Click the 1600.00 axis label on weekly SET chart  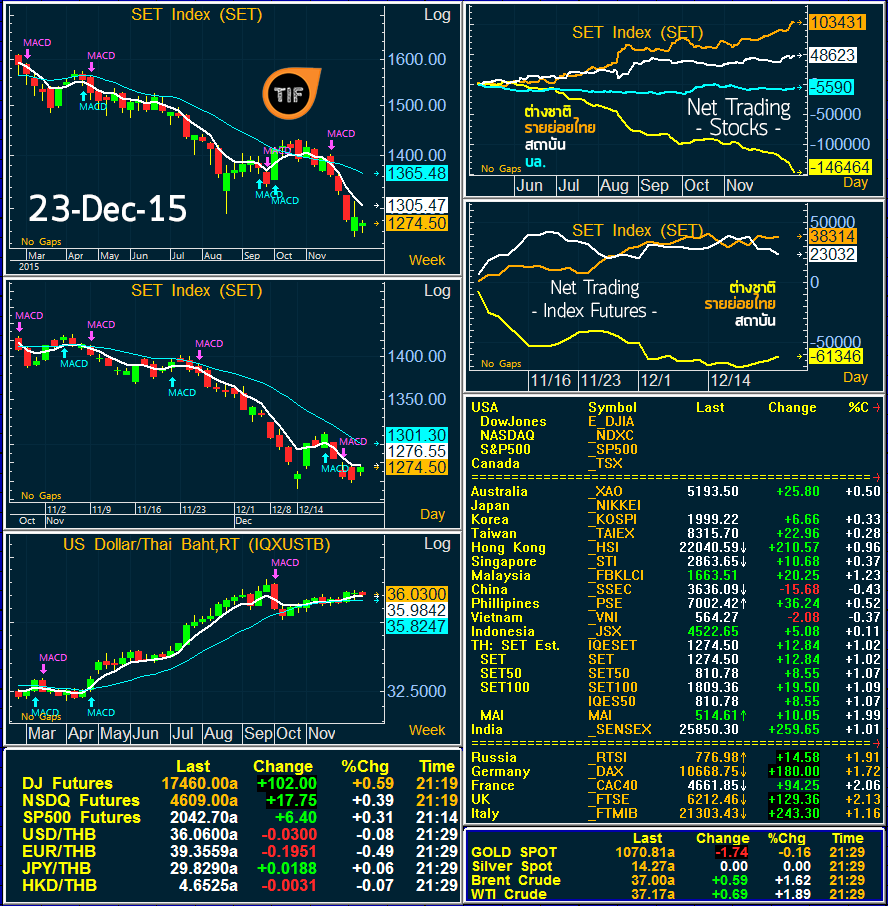417,59
